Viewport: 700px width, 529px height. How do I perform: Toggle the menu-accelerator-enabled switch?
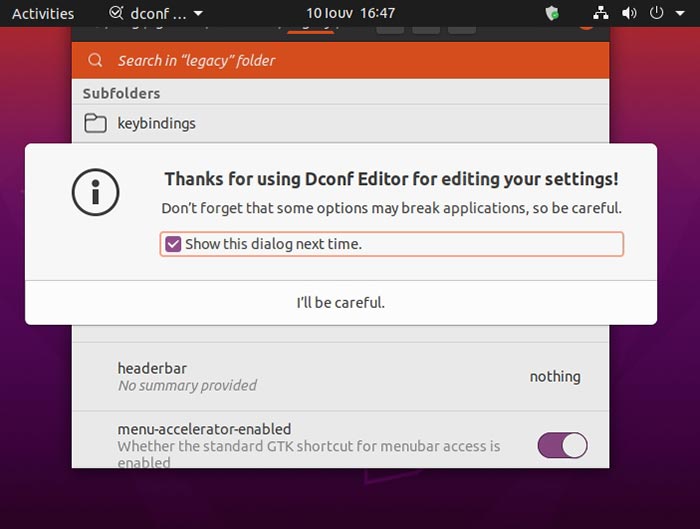click(562, 445)
